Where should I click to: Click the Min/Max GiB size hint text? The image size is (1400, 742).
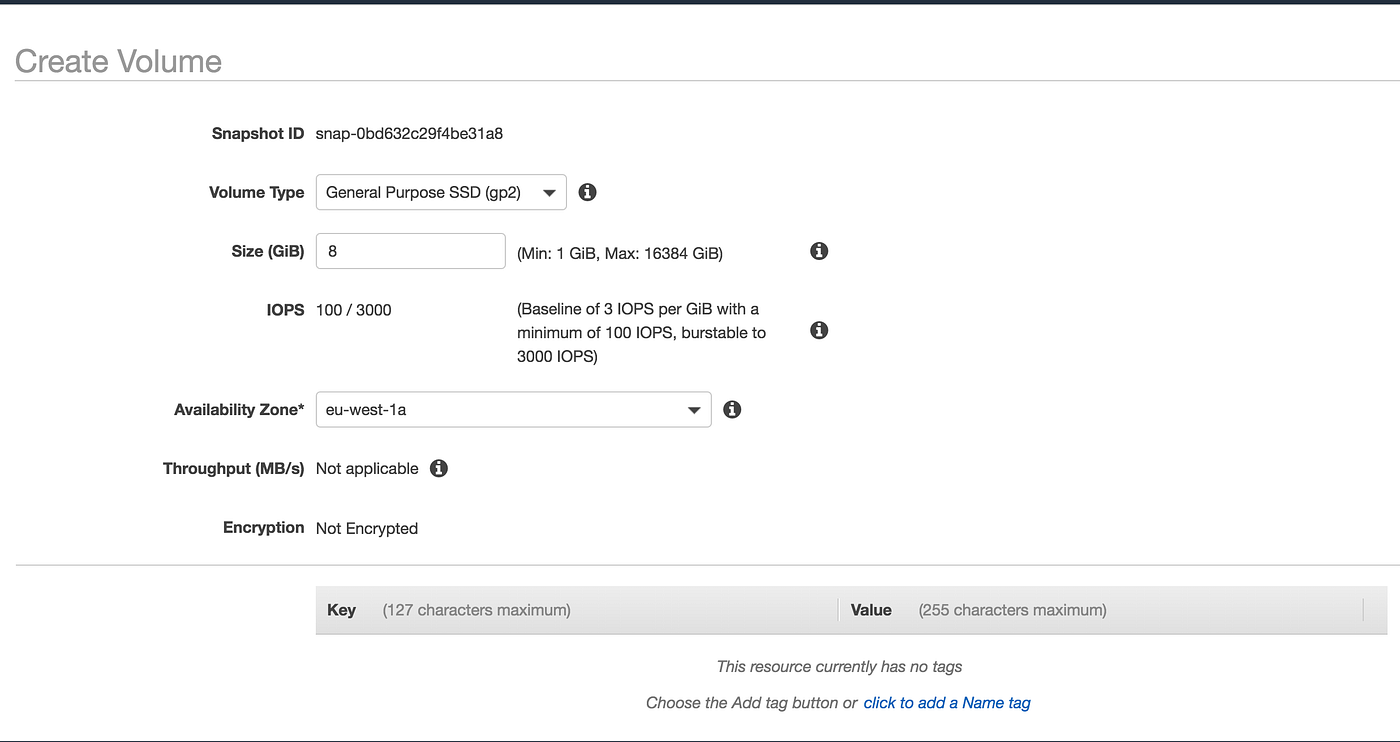620,253
